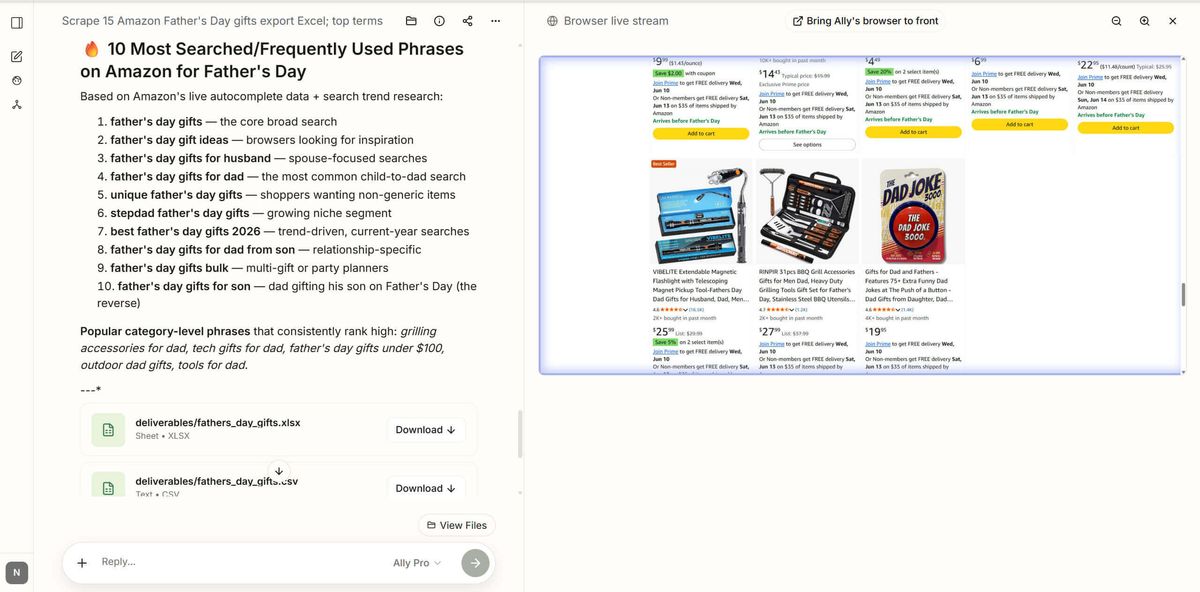The width and height of the screenshot is (1200, 592).
Task: Click the chat title Scrape 15 Amazon Father's Day
Action: click(x=222, y=21)
